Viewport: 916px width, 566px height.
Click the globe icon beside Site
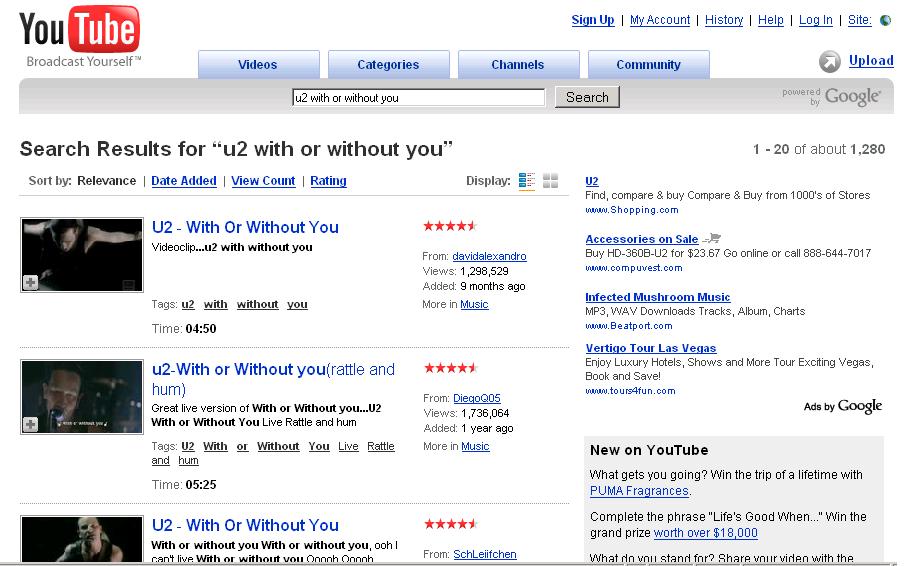[885, 20]
